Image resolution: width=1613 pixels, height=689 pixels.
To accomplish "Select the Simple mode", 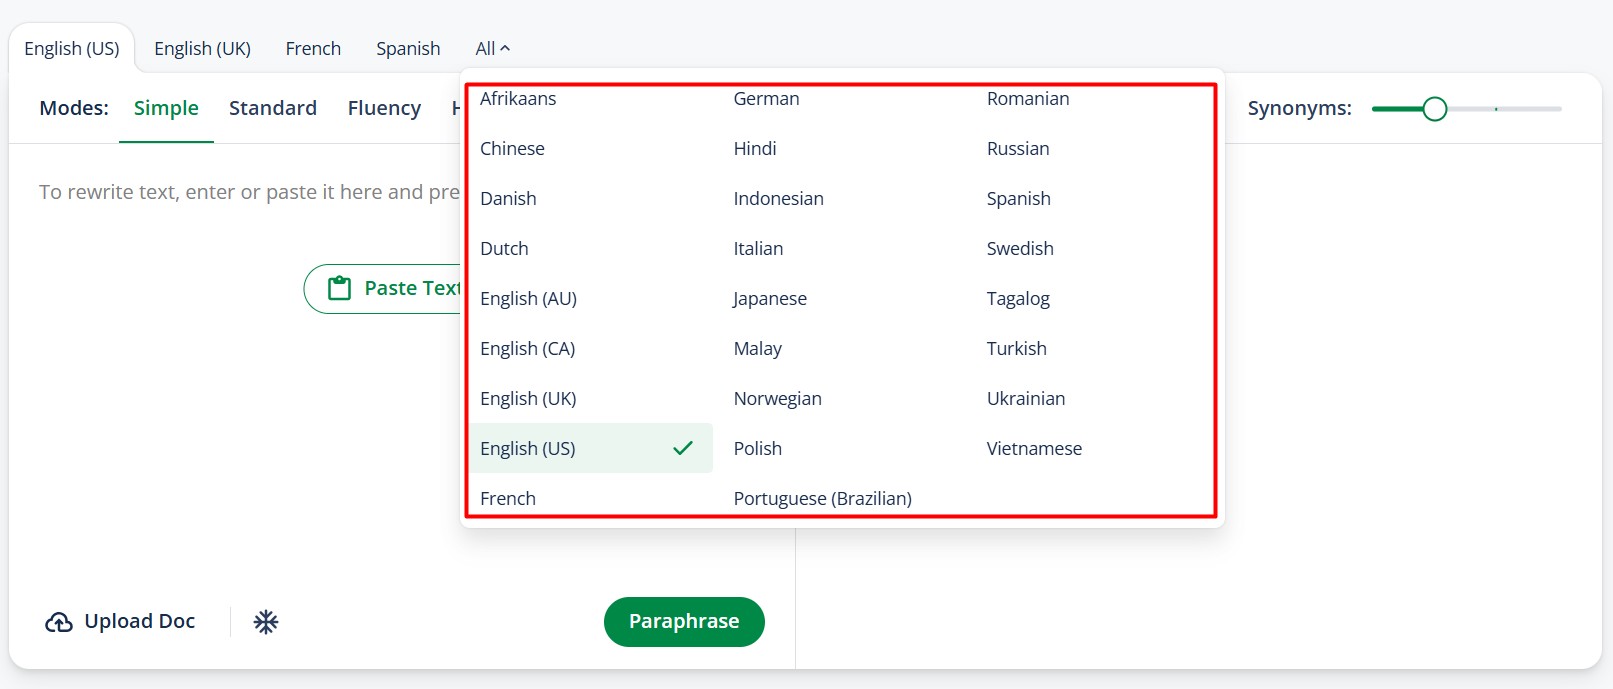I will [166, 108].
